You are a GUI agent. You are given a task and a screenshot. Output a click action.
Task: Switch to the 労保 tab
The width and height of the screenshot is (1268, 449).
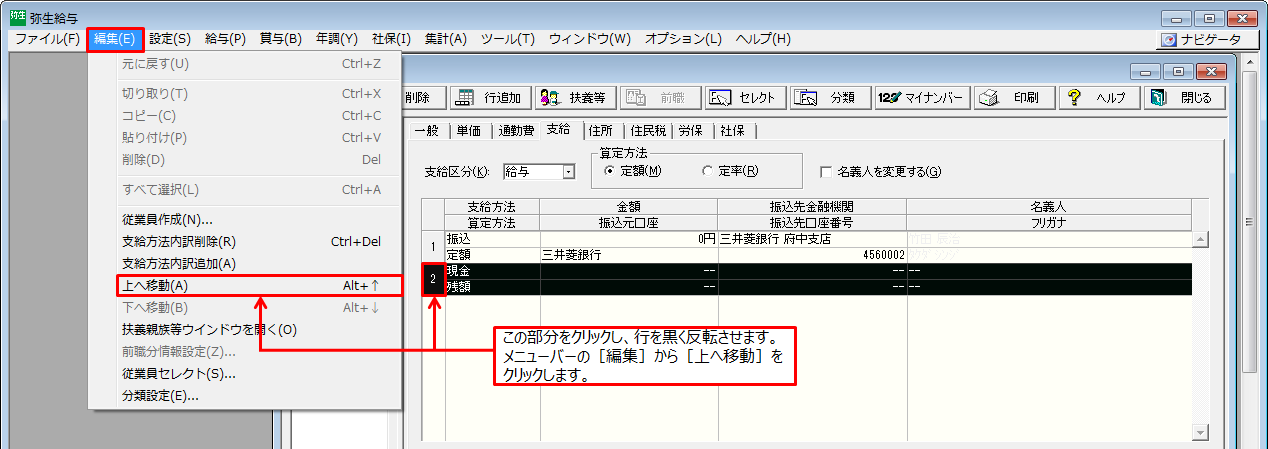click(x=692, y=130)
